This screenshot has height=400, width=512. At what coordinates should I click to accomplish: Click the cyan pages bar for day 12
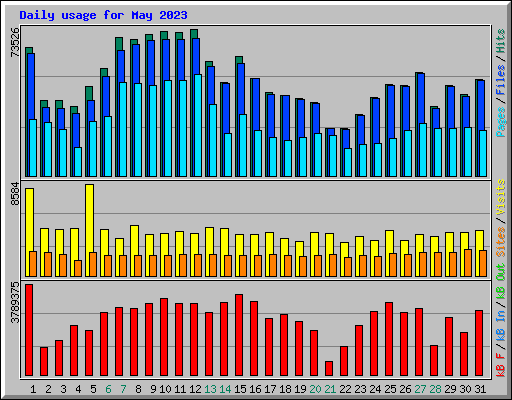coord(198,125)
